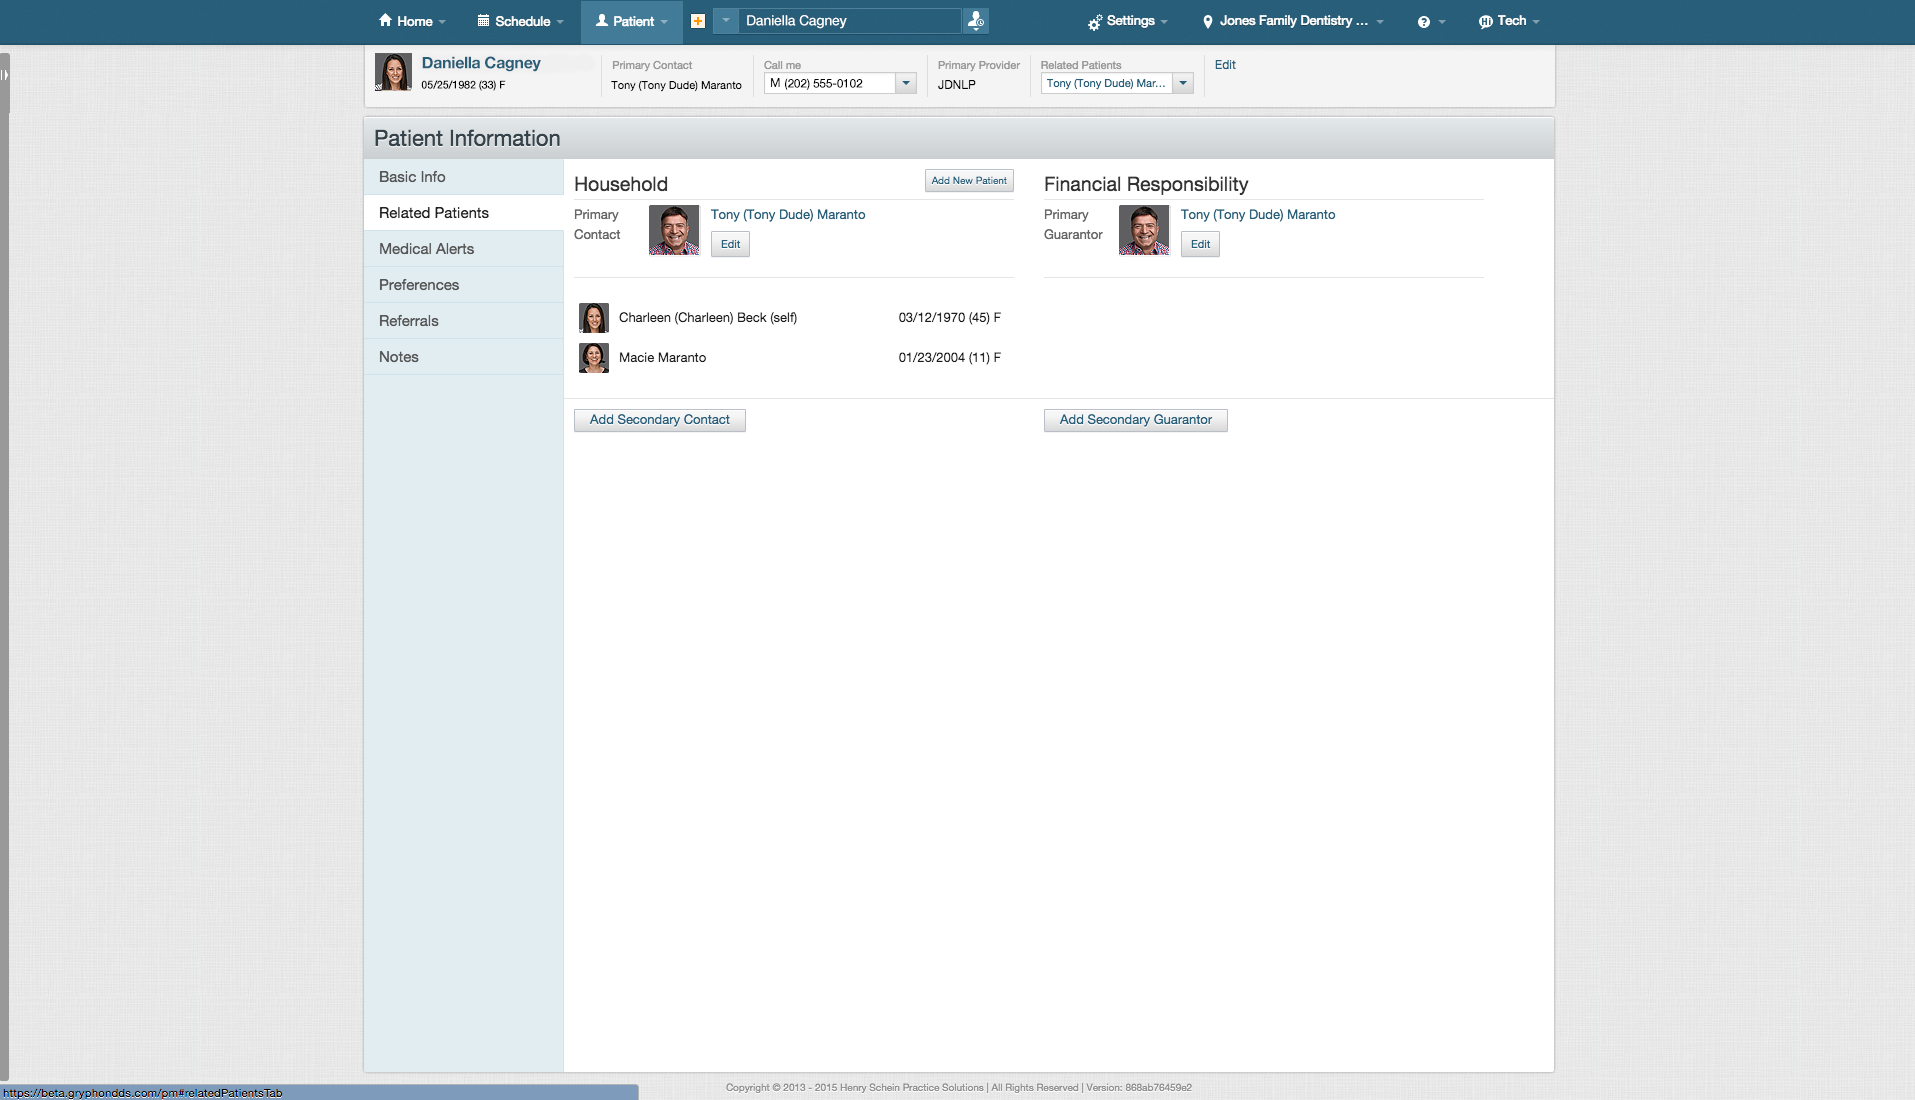This screenshot has width=1915, height=1100.
Task: Click the Add Secondary Contact button
Action: pos(660,420)
